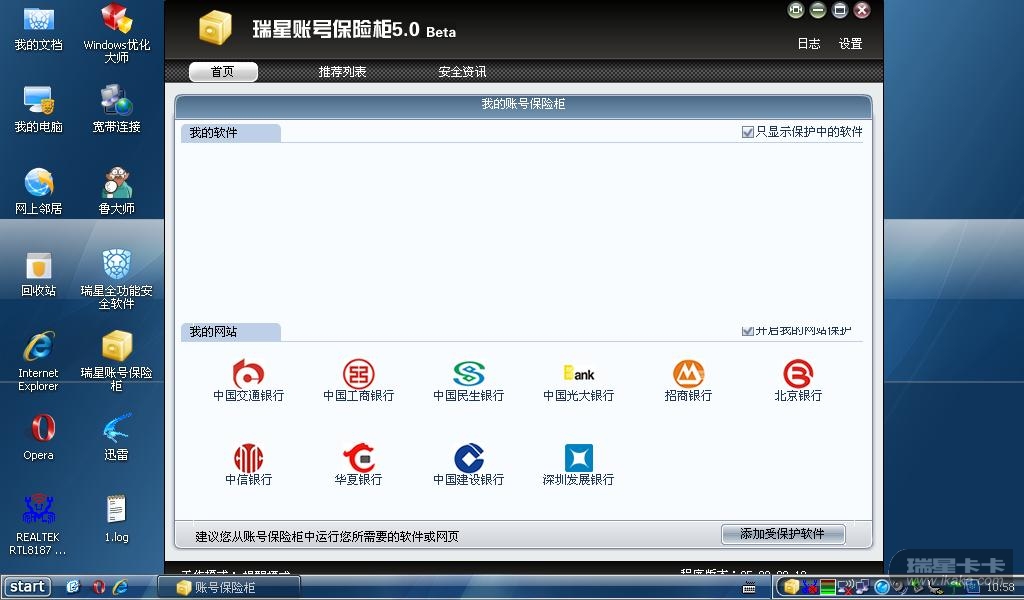1024x600 pixels.
Task: Launch the 北京银行 site icon
Action: point(798,375)
